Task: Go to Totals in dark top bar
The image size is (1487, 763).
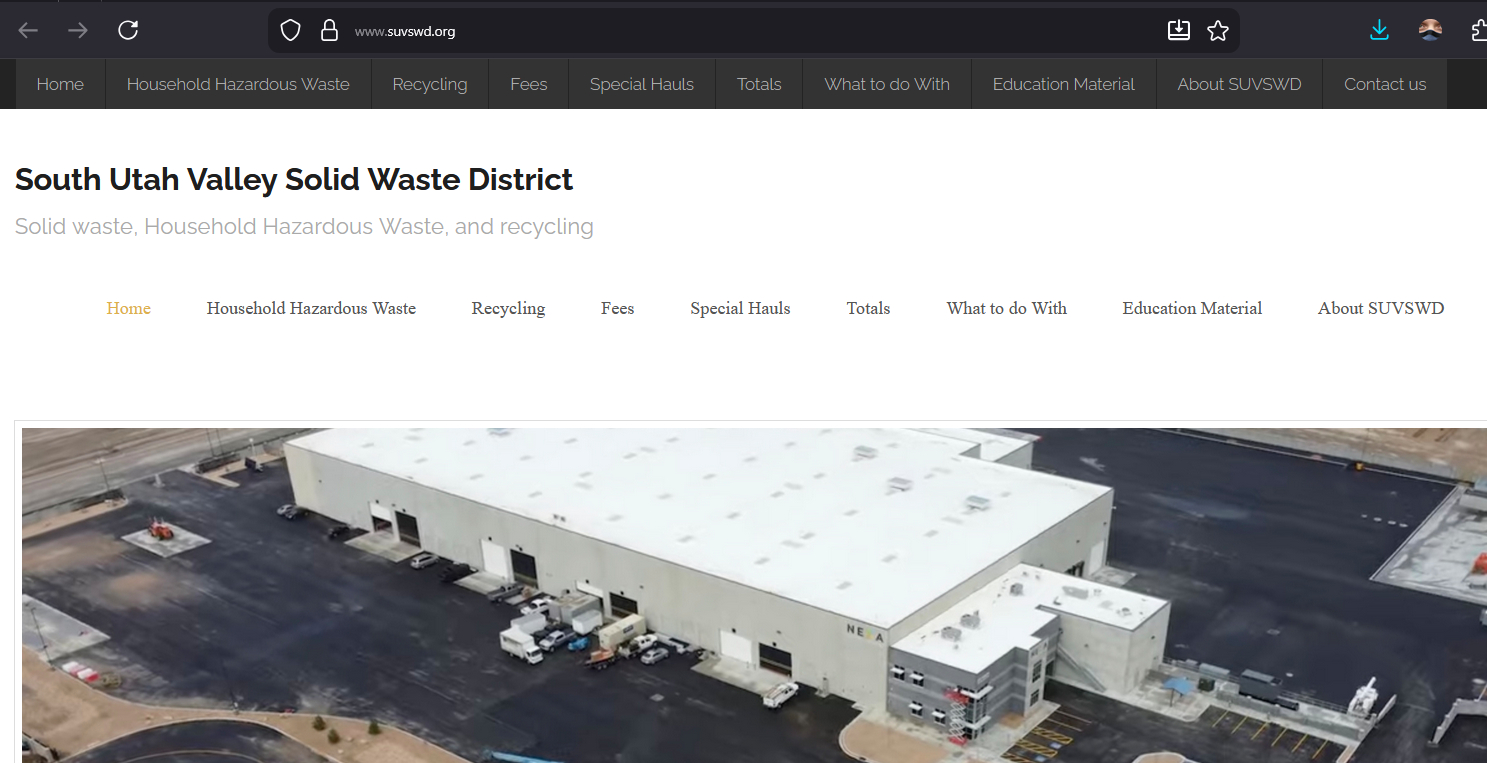Action: tap(758, 84)
